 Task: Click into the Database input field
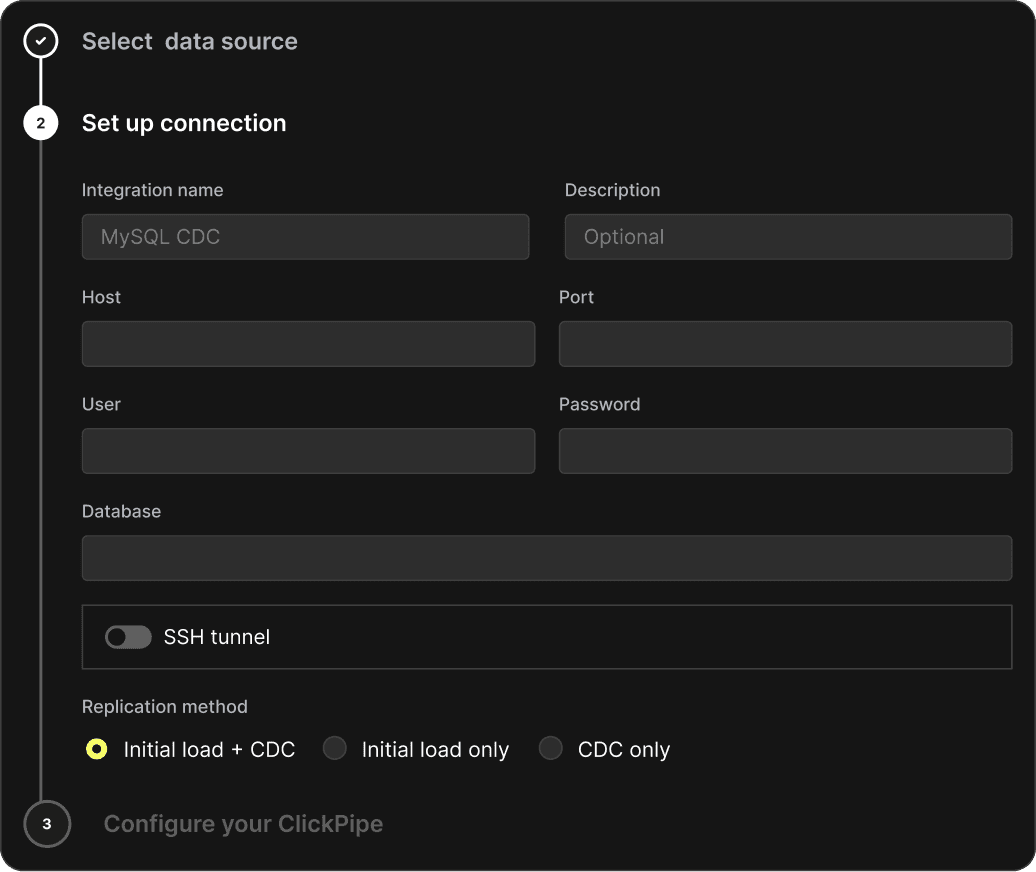click(x=547, y=558)
